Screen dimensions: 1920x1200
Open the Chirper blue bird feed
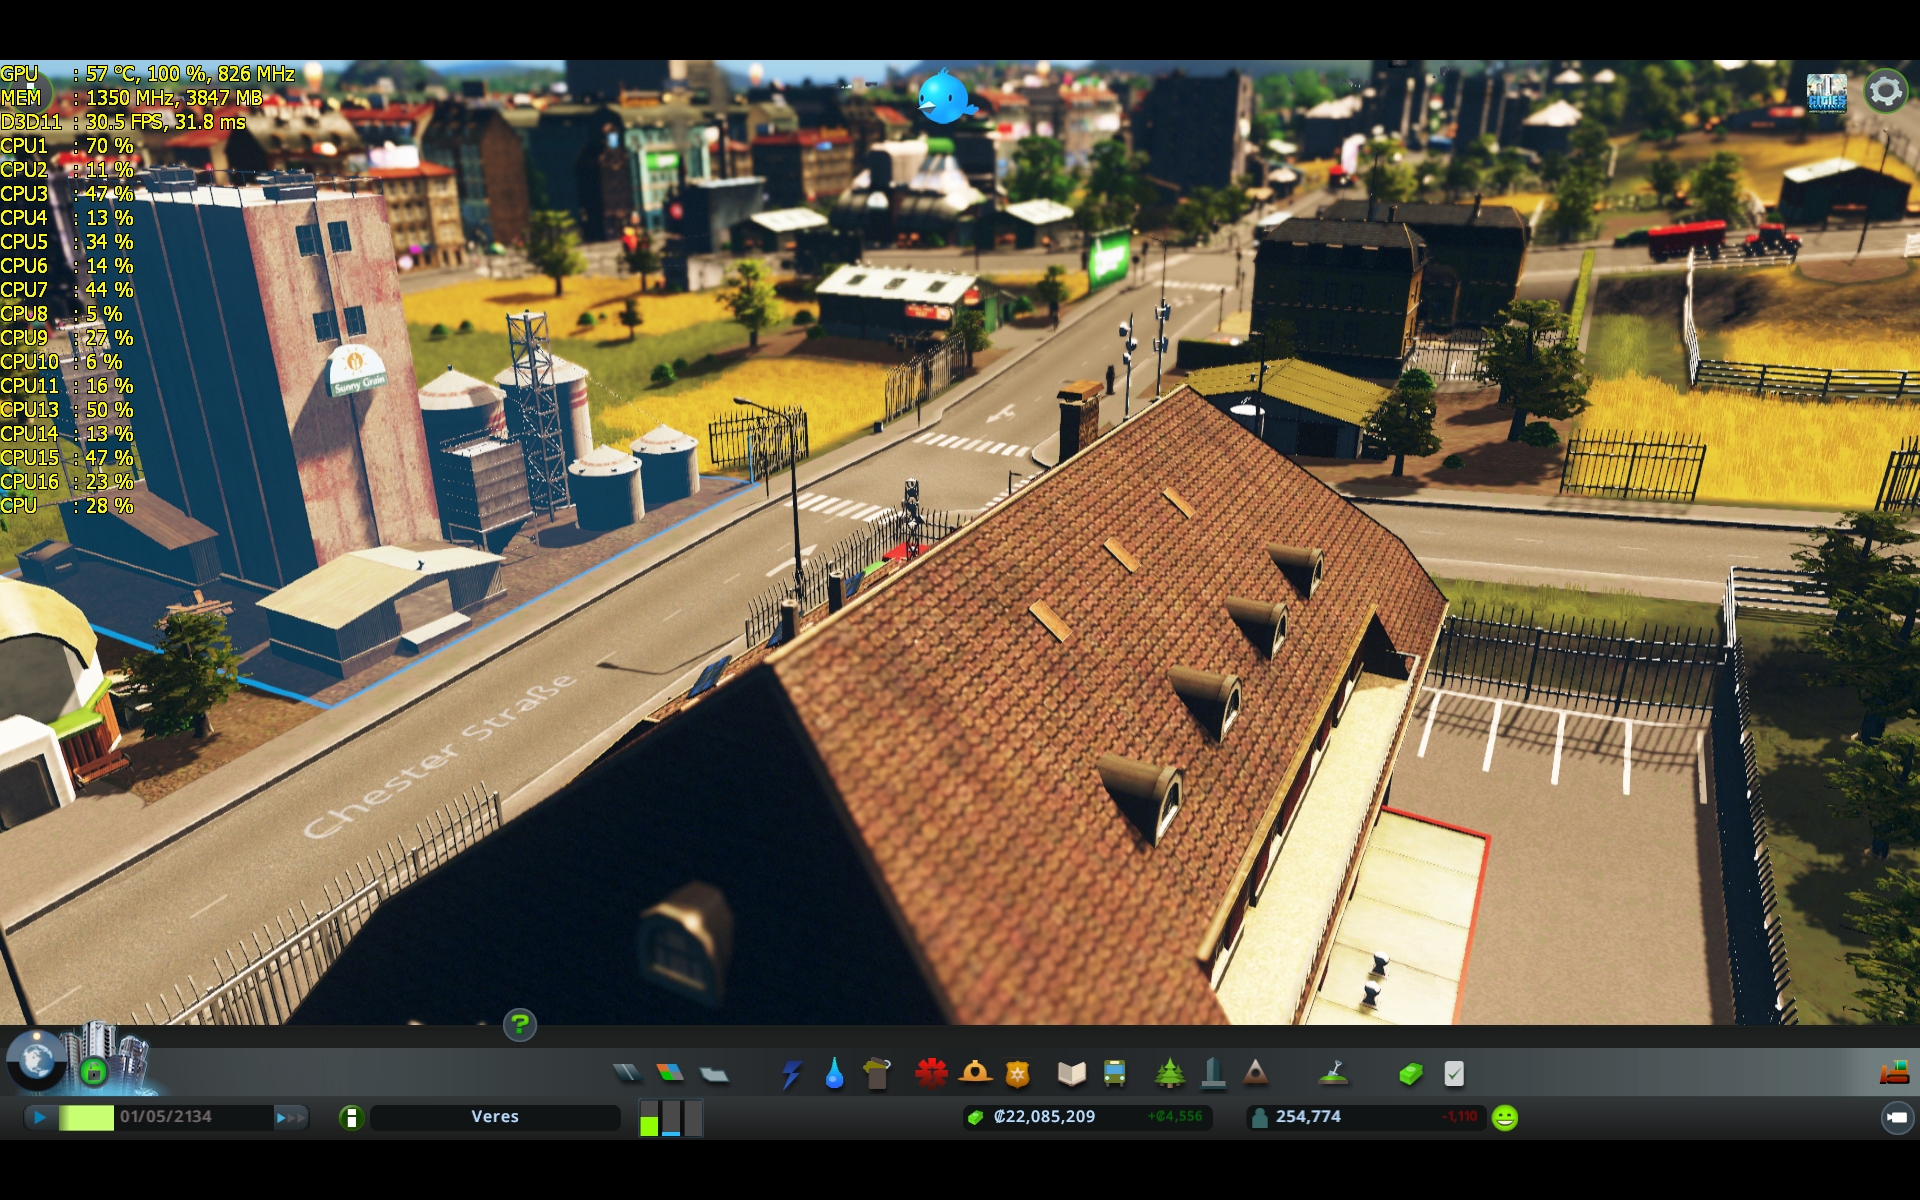(943, 97)
